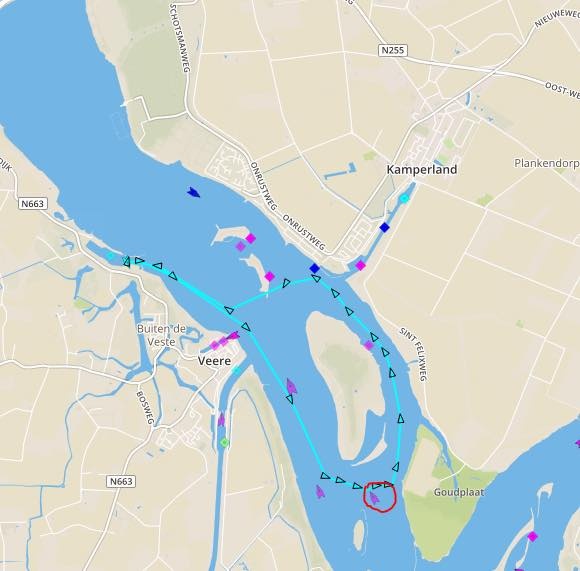Viewport: 580px width, 571px height.
Task: Click the green circle marker south of Veere
Action: click(224, 442)
